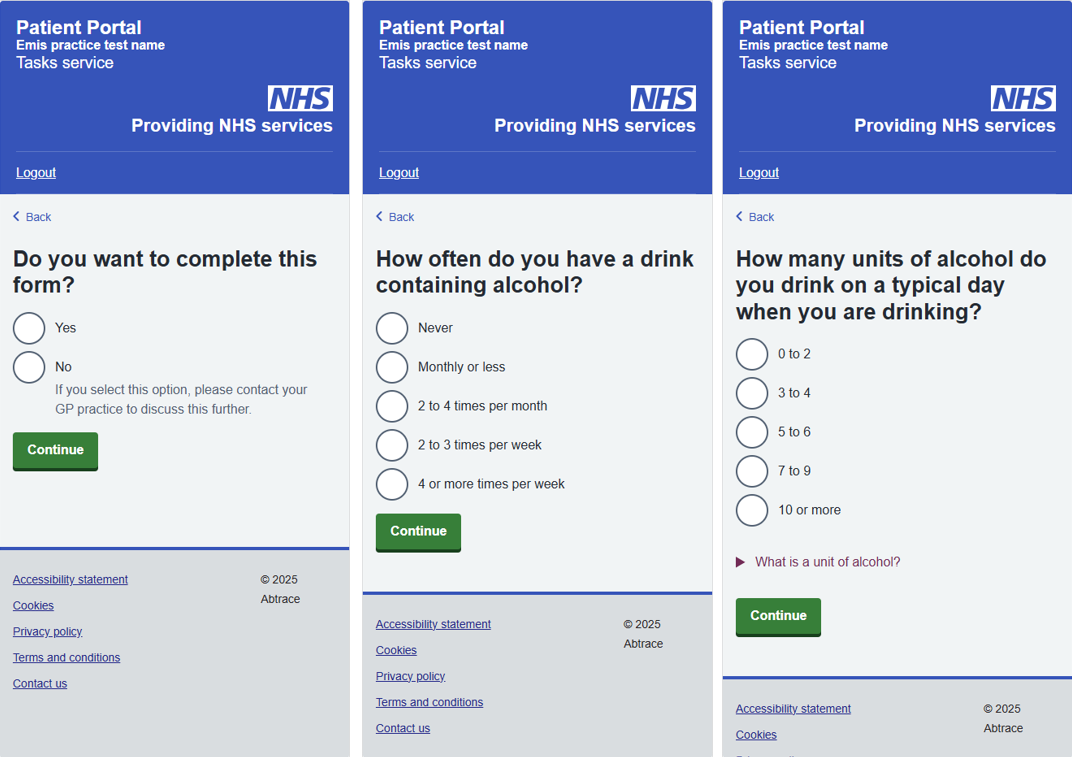Go back from the 'How many units' question

(755, 217)
